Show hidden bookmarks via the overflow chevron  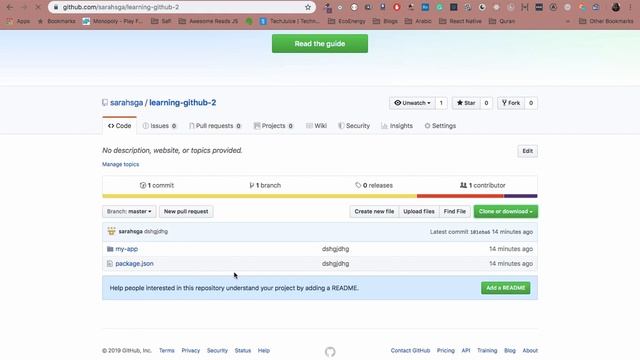click(x=568, y=21)
